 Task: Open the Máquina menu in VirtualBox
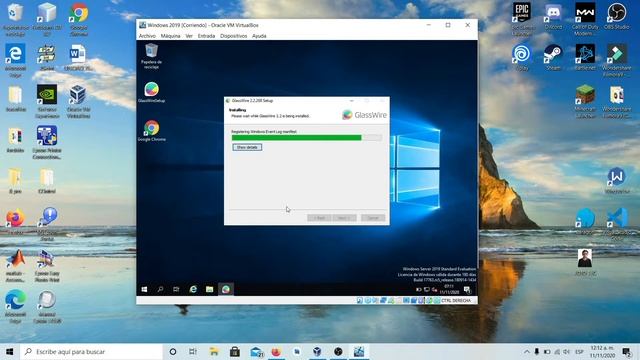coord(170,36)
